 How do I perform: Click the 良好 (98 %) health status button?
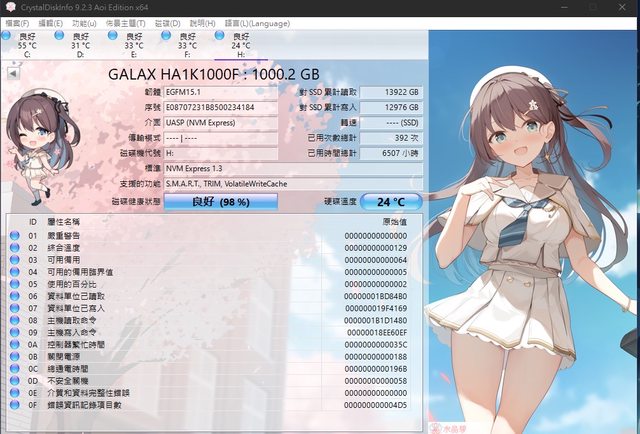tap(221, 202)
